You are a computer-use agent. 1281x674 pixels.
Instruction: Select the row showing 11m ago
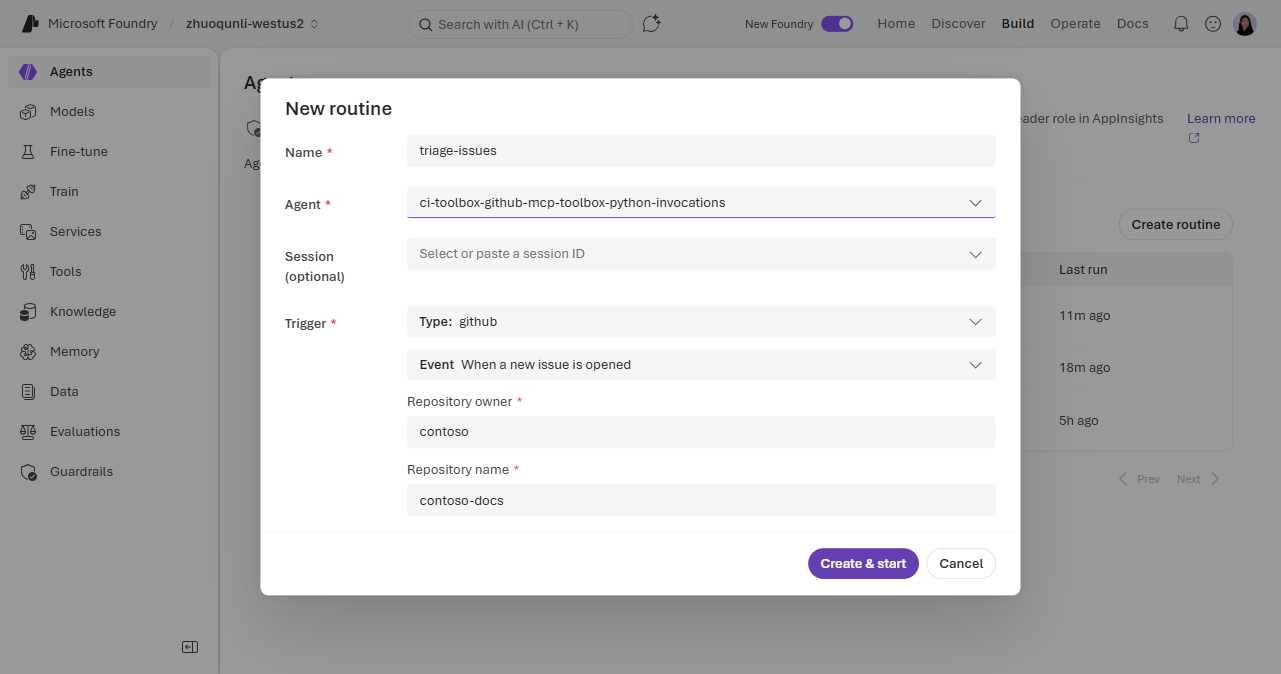click(1126, 316)
